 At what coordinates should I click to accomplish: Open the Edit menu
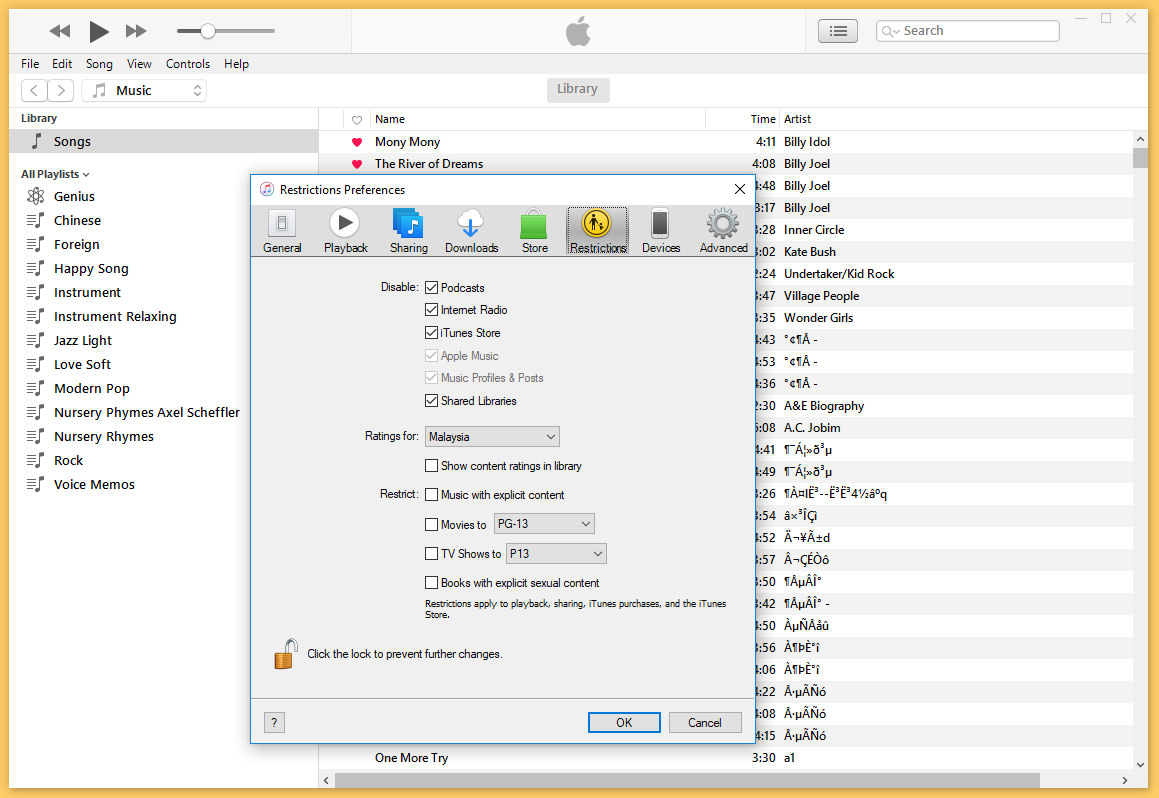62,64
